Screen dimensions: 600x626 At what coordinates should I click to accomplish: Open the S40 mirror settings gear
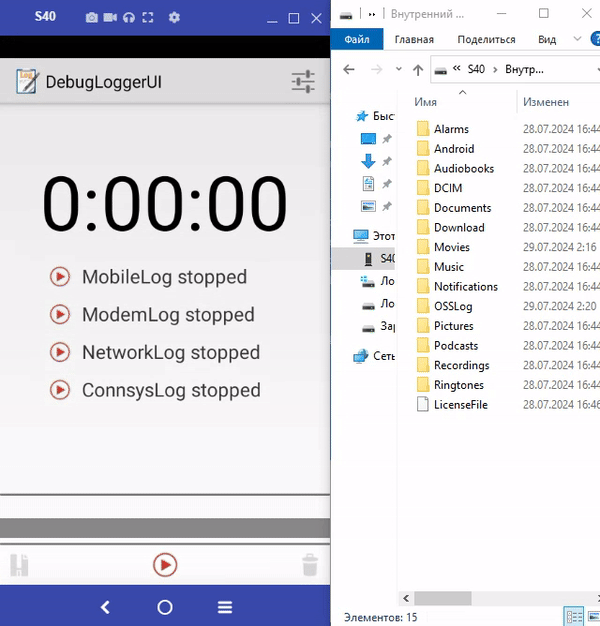tap(175, 18)
